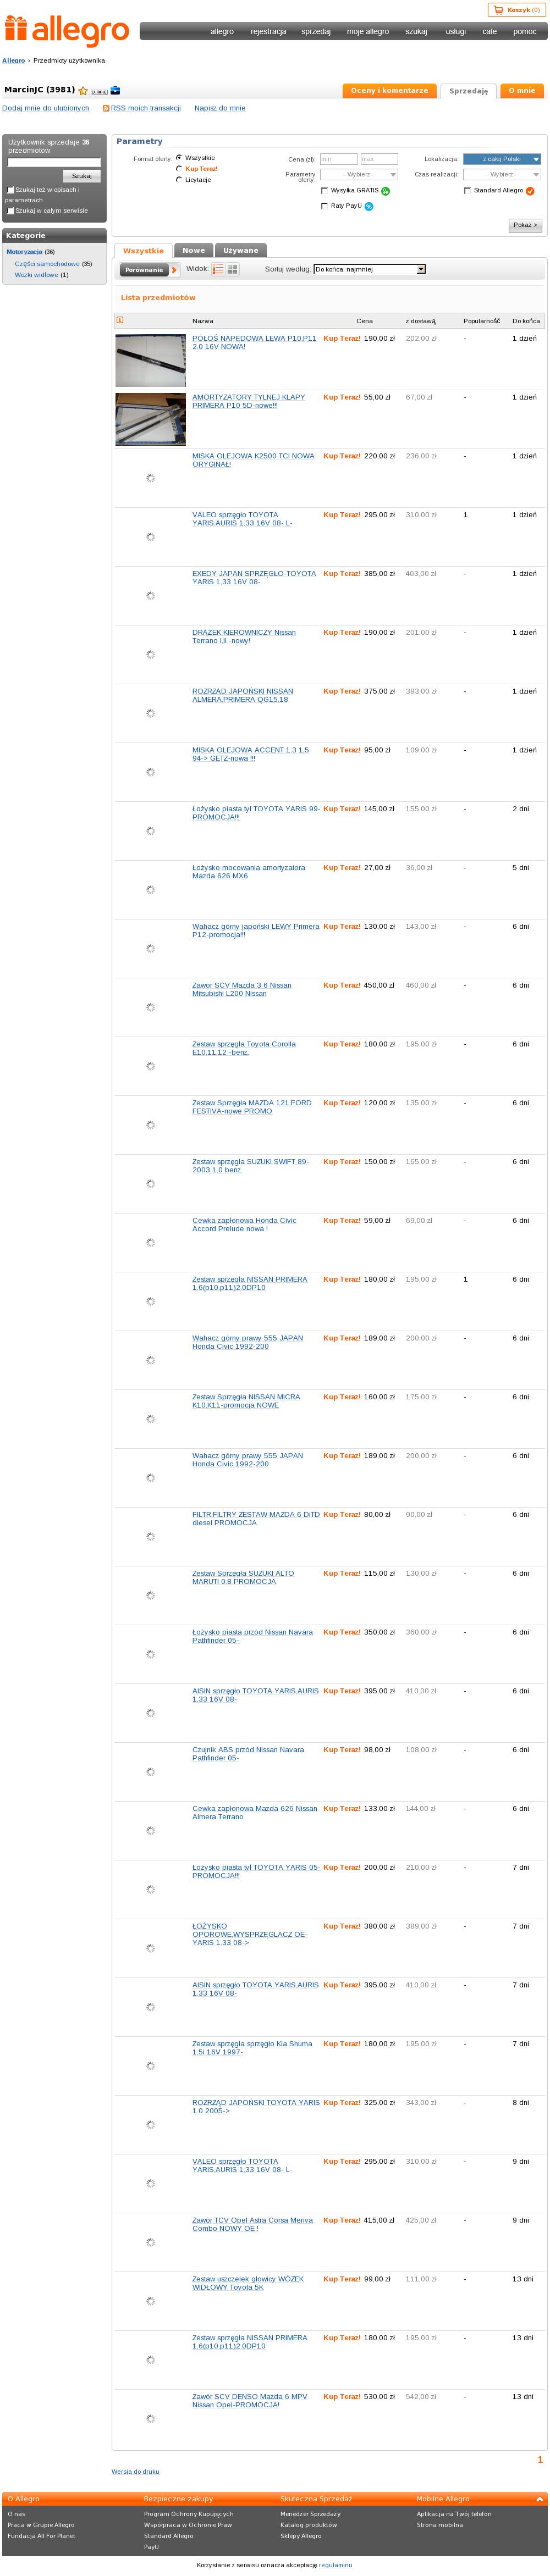Image resolution: width=550 pixels, height=2576 pixels.
Task: Click the Raty PayU blue icon
Action: point(369,206)
